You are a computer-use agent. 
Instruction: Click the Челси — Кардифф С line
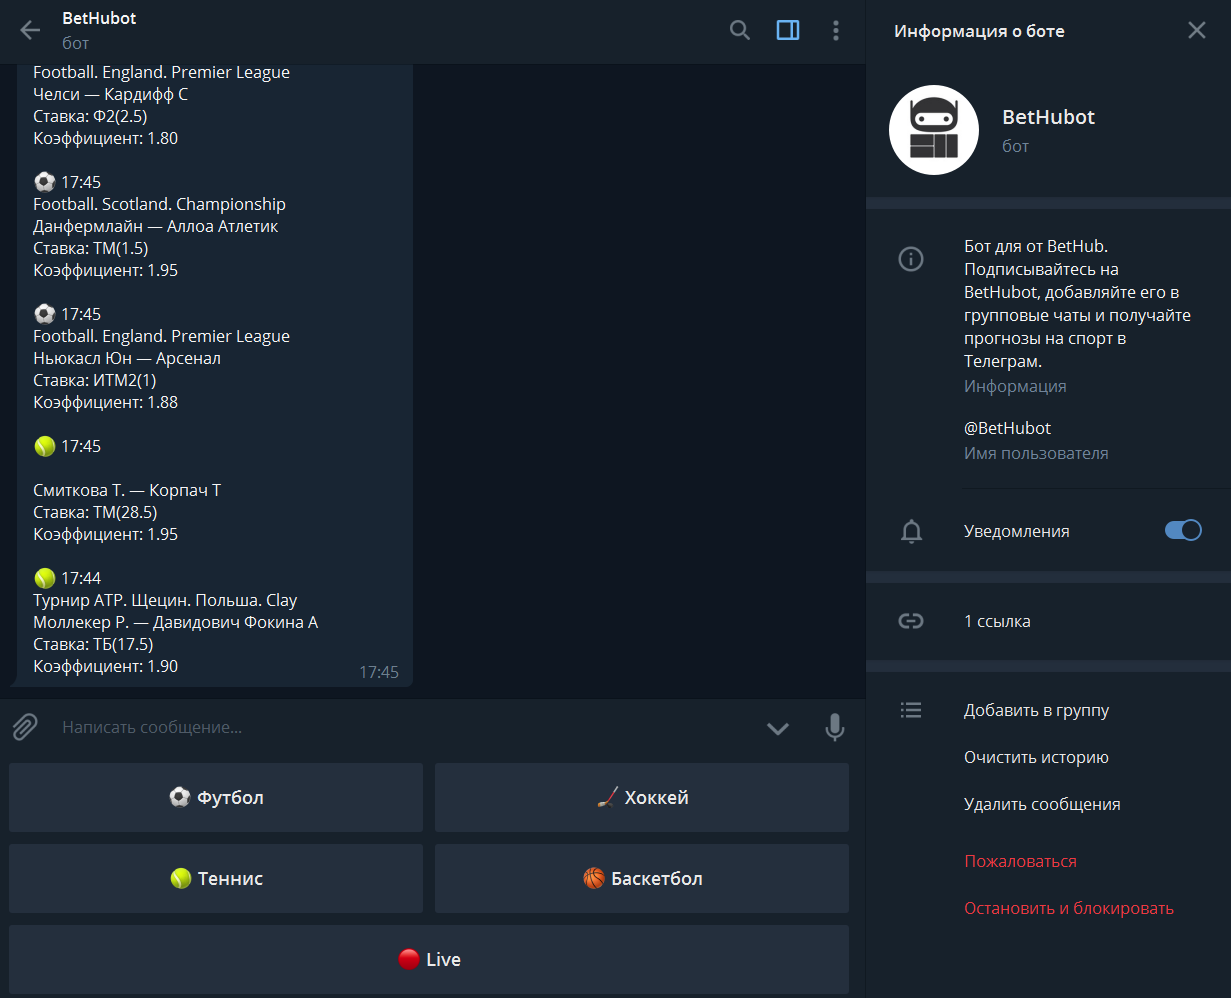(110, 94)
